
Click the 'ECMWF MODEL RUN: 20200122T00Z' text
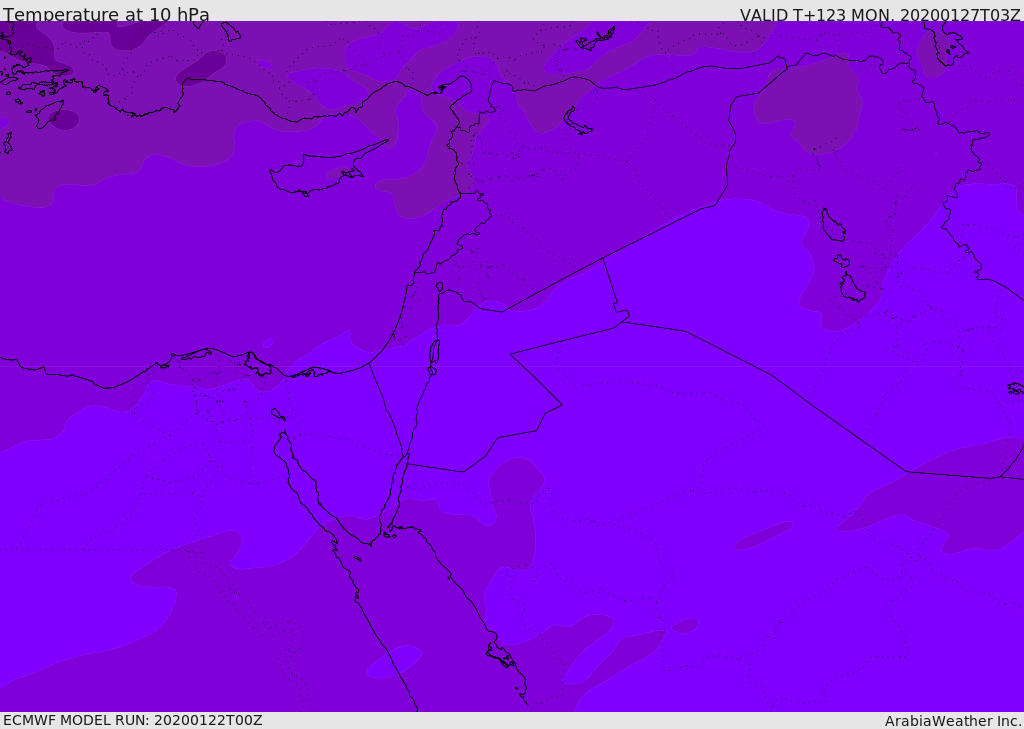[133, 720]
